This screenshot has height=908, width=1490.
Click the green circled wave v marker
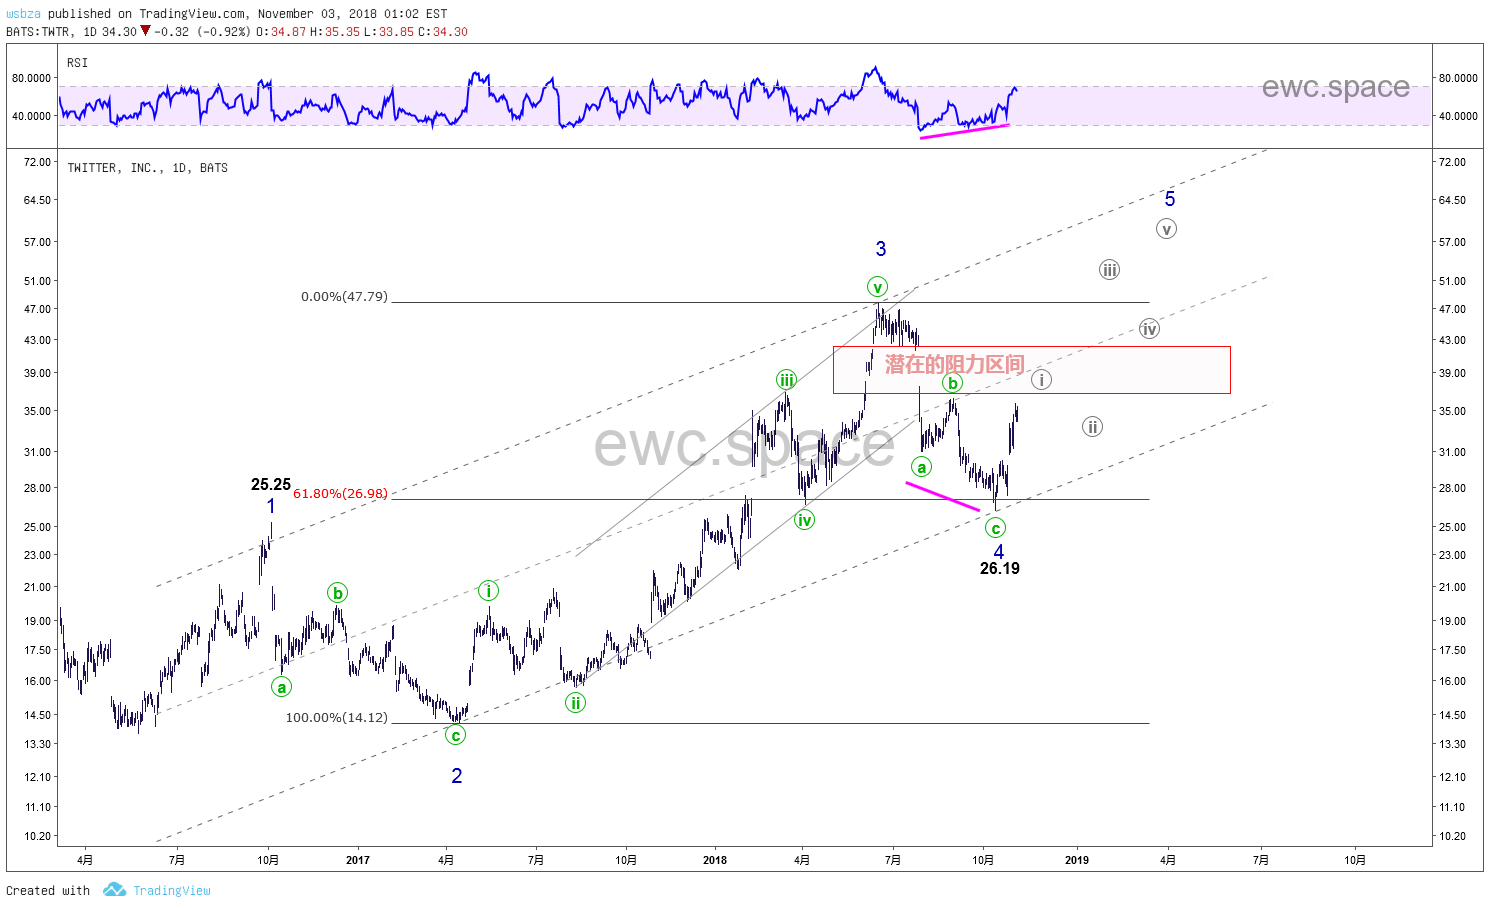877,288
